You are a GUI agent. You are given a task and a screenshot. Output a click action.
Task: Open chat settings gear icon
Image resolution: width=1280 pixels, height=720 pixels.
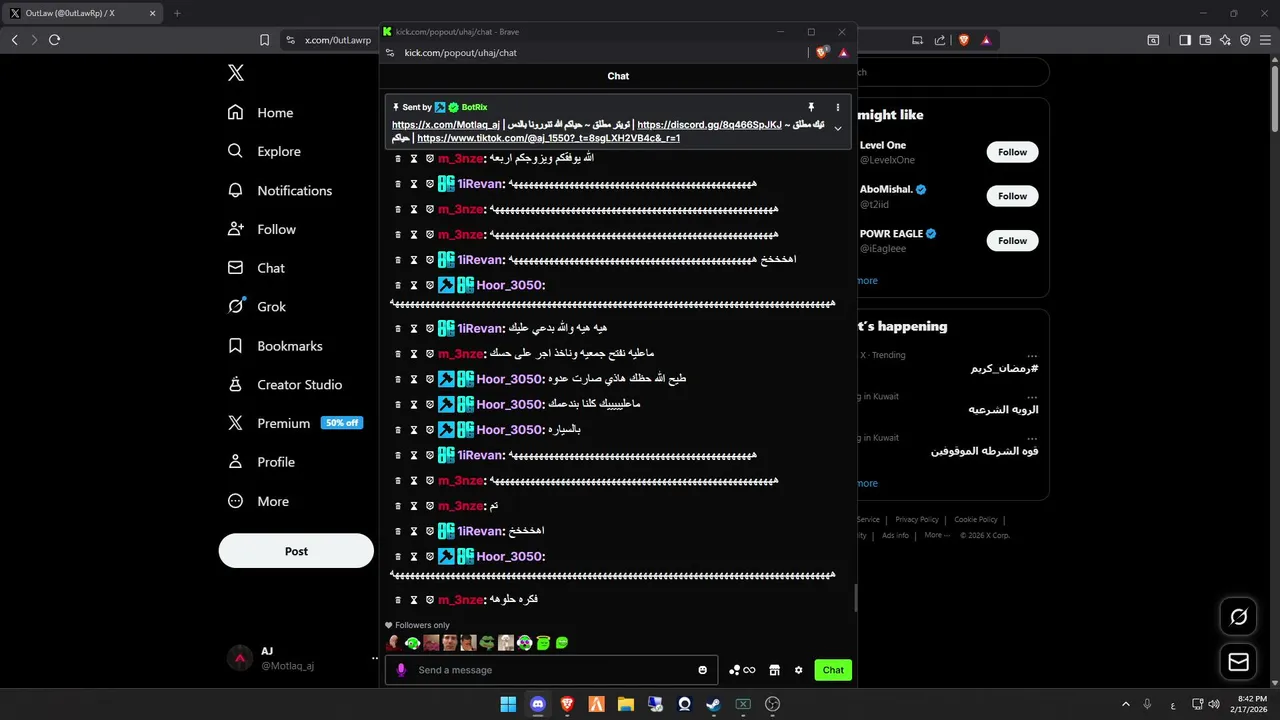(x=798, y=670)
